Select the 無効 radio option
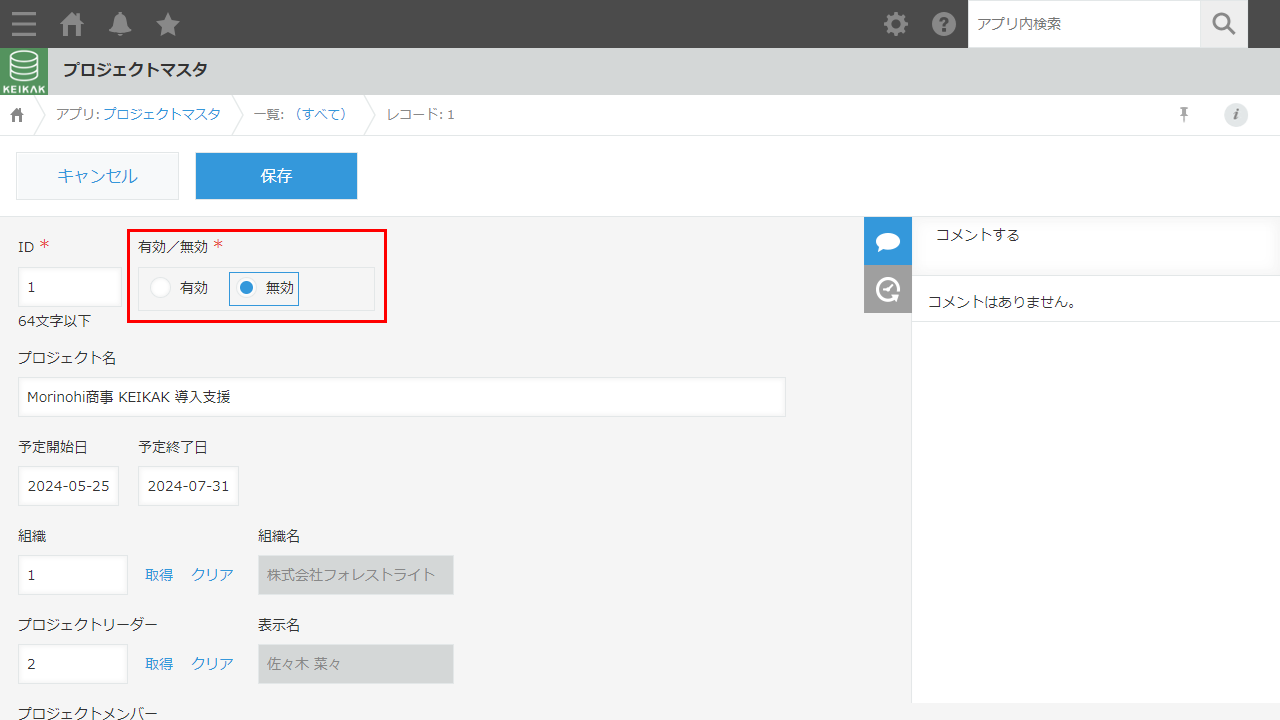1280x720 pixels. [x=264, y=288]
